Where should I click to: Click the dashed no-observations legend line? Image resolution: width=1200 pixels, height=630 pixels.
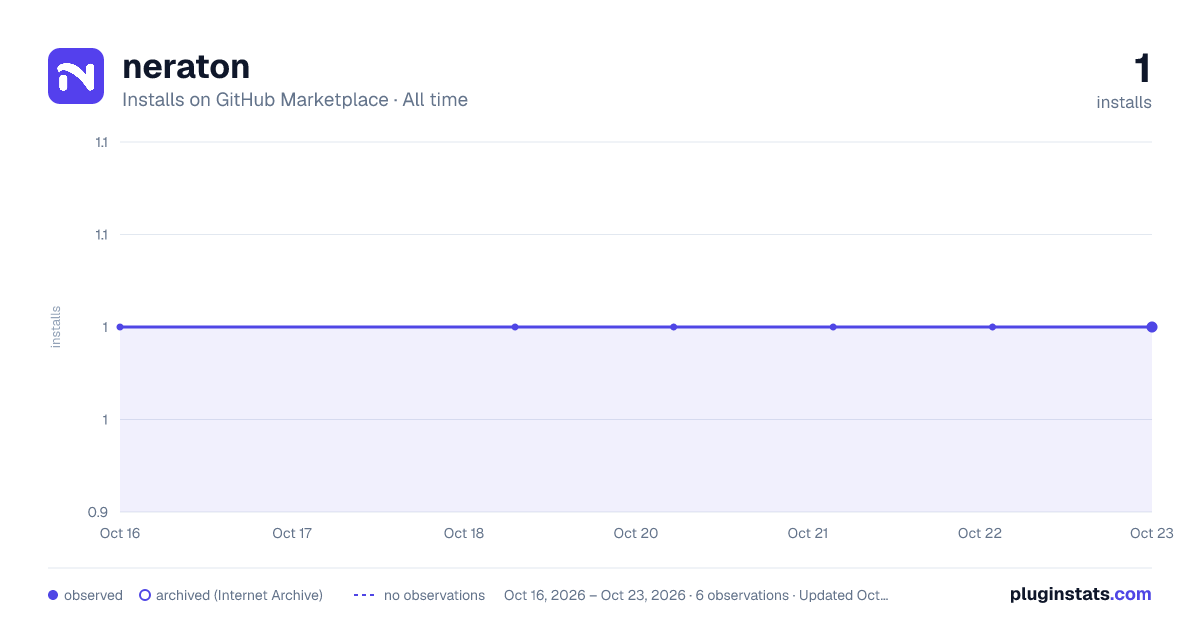pyautogui.click(x=364, y=595)
